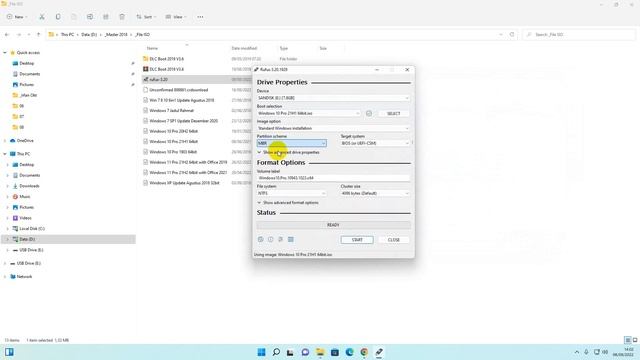Open Videos under This PC
The image size is (640, 360).
25,218
